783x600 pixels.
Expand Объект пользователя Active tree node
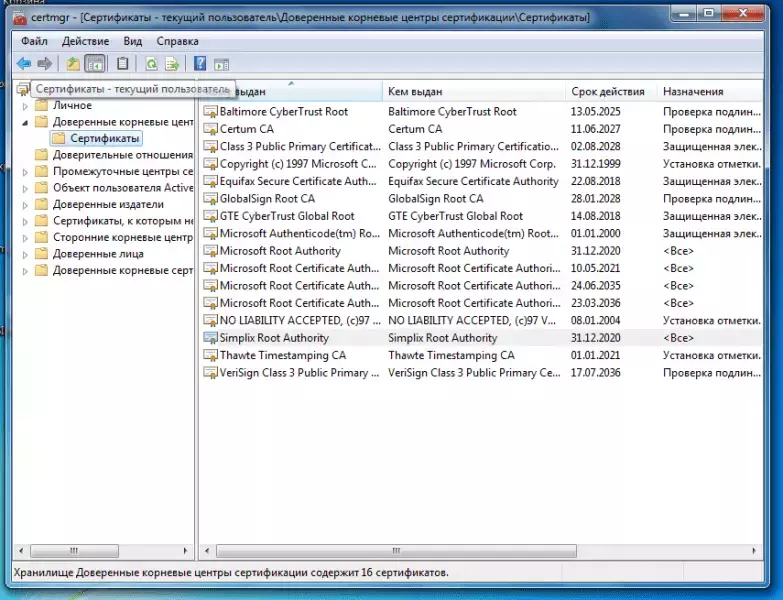click(25, 188)
